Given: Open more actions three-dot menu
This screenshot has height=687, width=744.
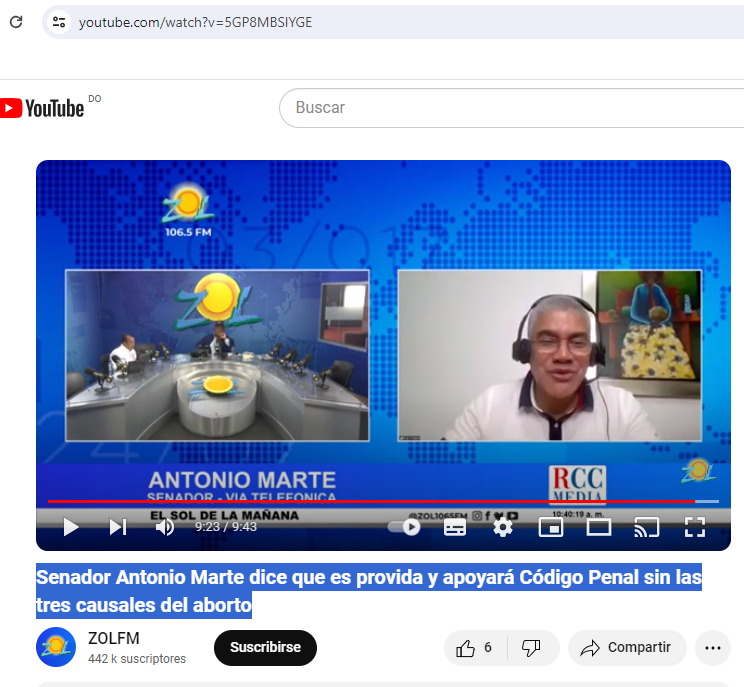Looking at the screenshot, I should click(713, 648).
